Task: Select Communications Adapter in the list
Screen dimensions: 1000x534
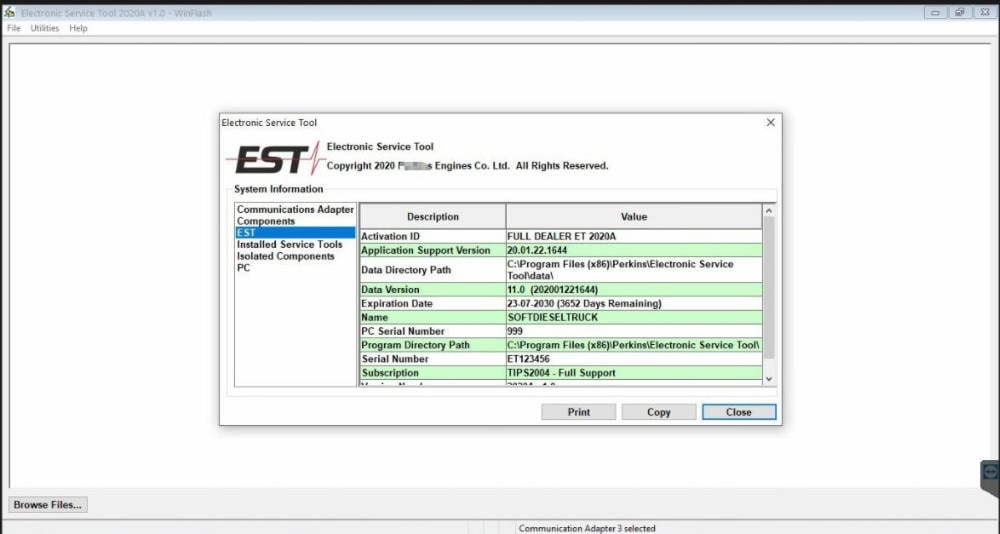Action: coord(295,209)
